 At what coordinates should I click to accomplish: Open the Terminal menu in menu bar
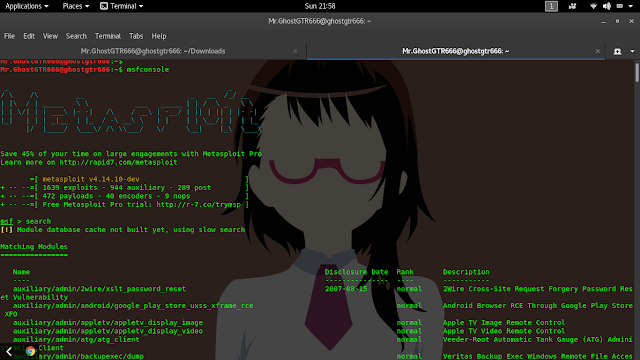(108, 36)
